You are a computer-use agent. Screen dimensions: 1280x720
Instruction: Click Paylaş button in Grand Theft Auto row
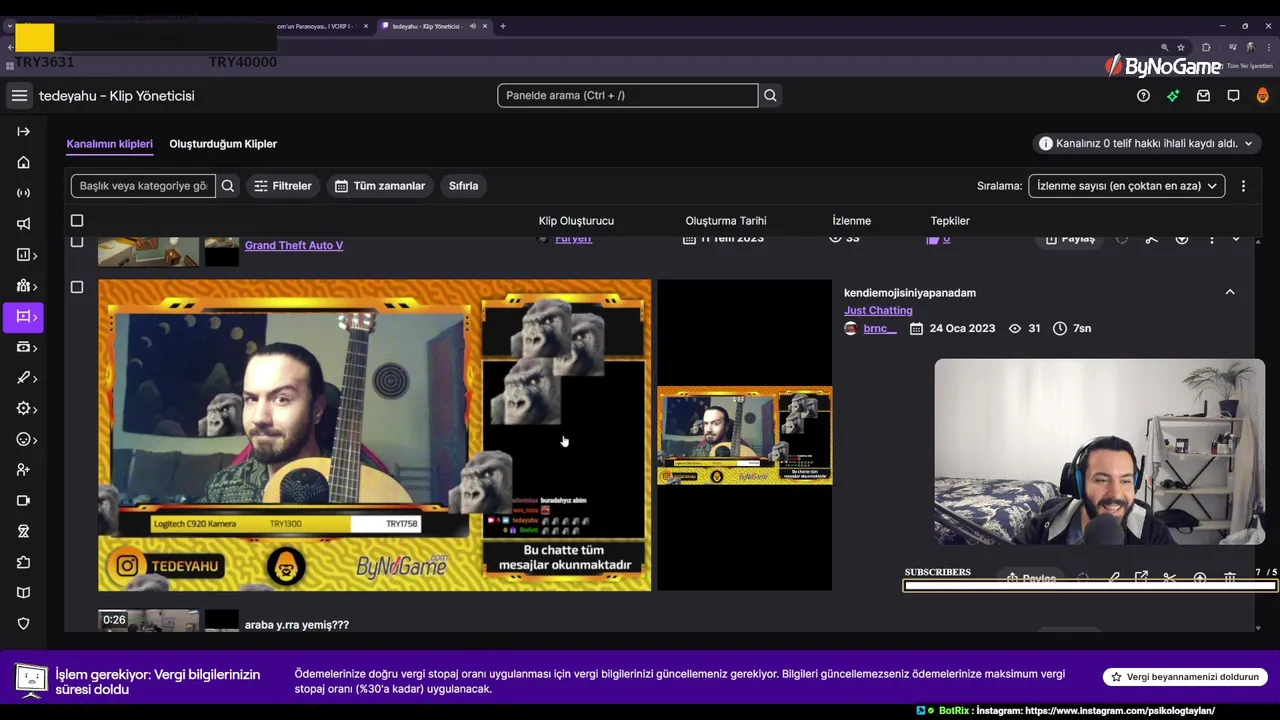1069,240
